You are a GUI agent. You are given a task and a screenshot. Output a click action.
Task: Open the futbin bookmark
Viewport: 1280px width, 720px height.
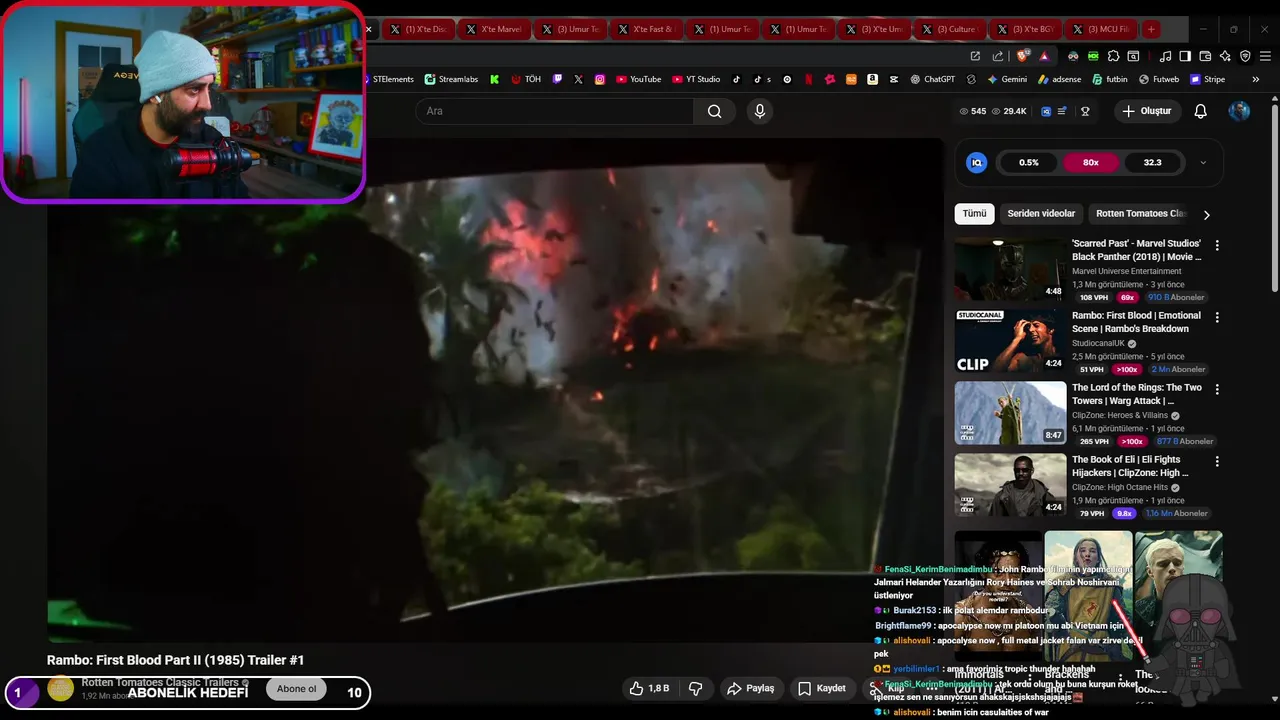[x=1109, y=79]
